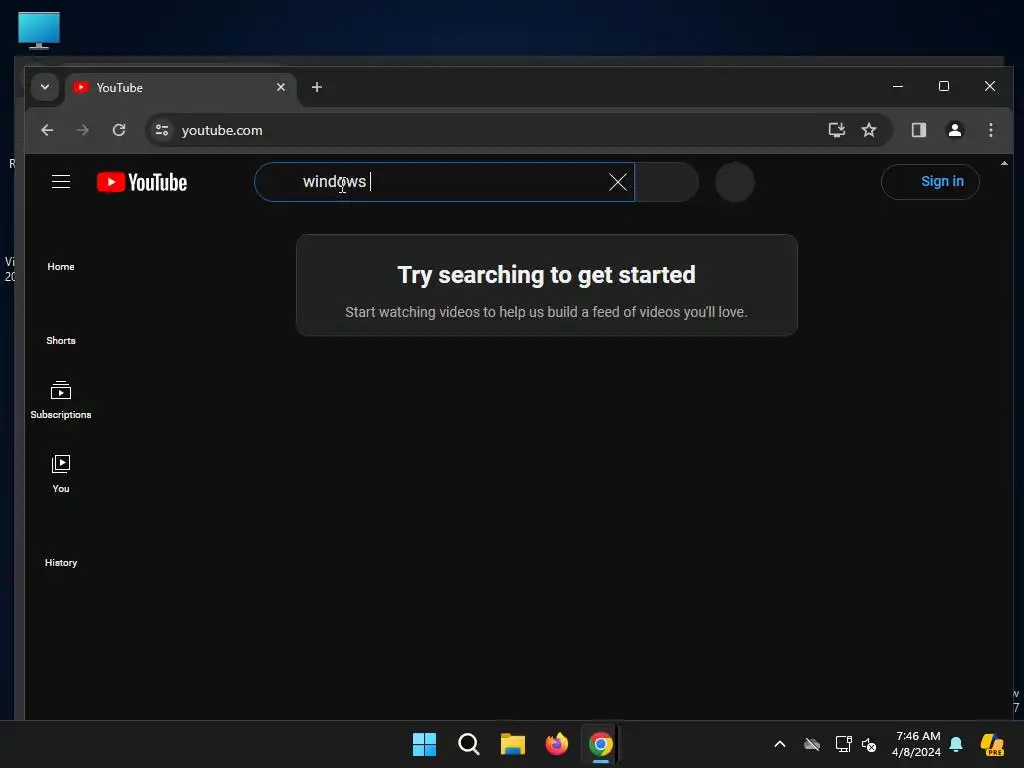Click the 'Try searching to get started' heading
This screenshot has width=1024, height=768.
pyautogui.click(x=547, y=275)
